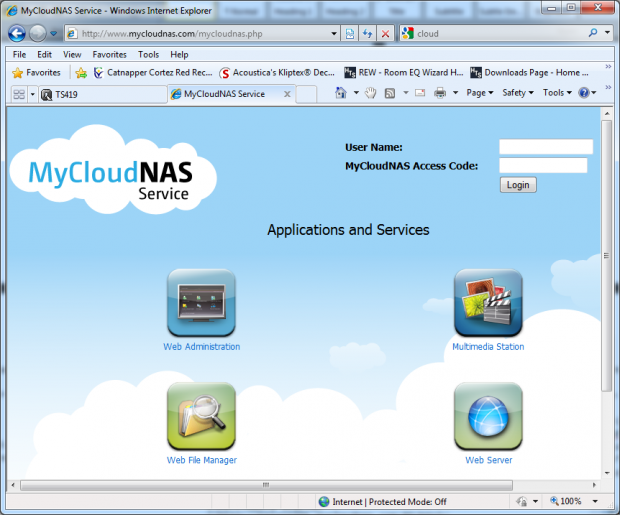Click the Home page icon
The width and height of the screenshot is (620, 515).
pos(340,93)
